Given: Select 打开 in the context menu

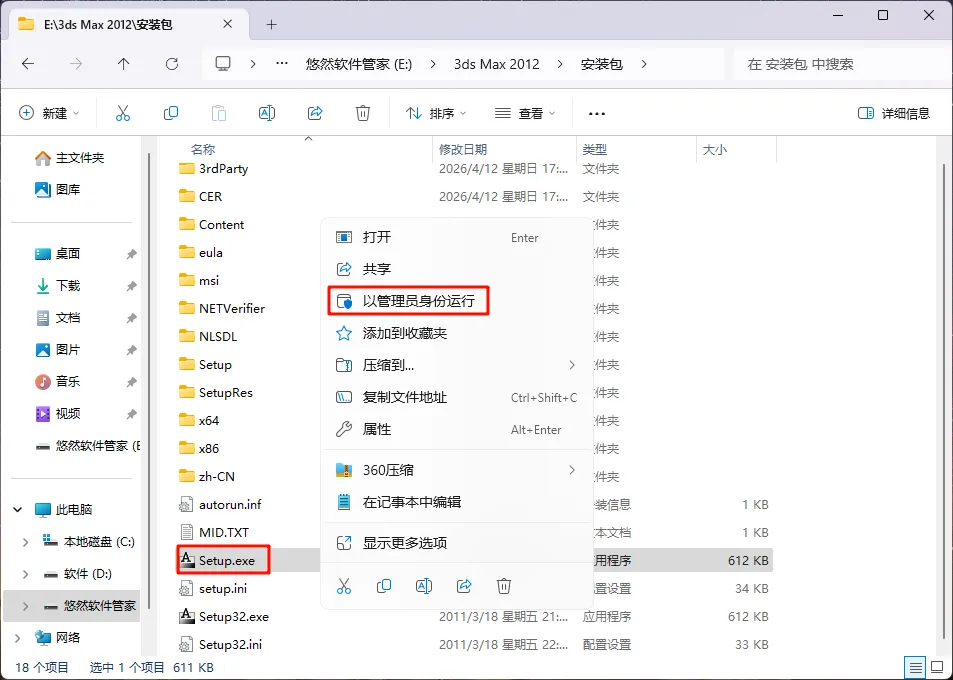Looking at the screenshot, I should (x=456, y=237).
